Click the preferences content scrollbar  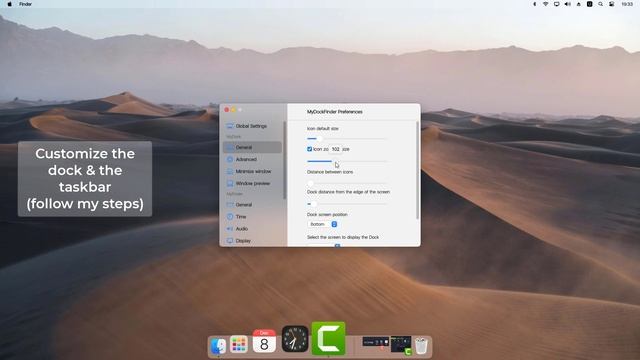tap(417, 170)
